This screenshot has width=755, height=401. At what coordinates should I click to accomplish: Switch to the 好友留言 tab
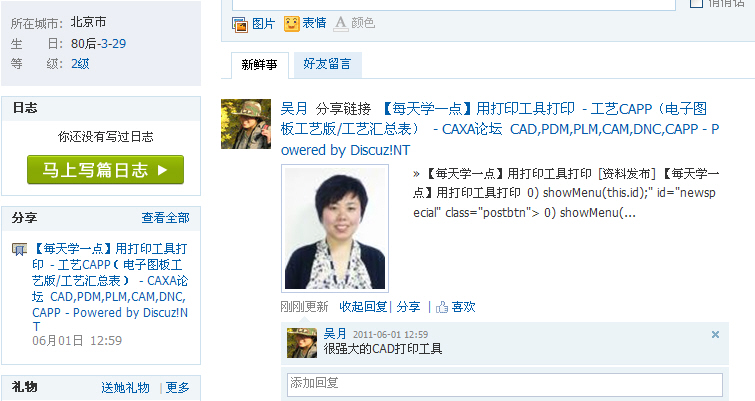pos(327,64)
